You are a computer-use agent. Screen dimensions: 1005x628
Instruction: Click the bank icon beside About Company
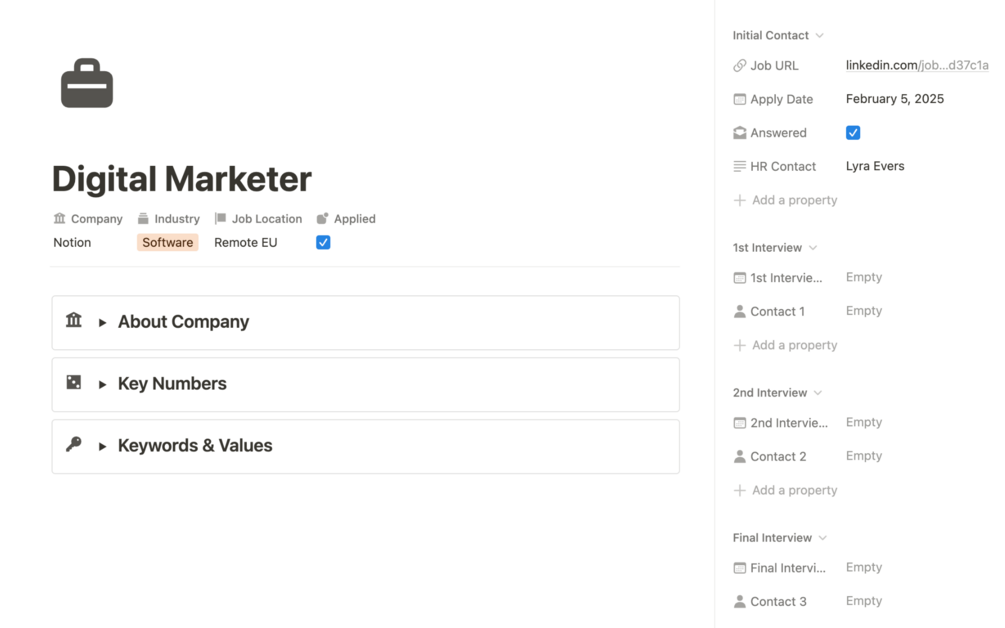pos(74,320)
